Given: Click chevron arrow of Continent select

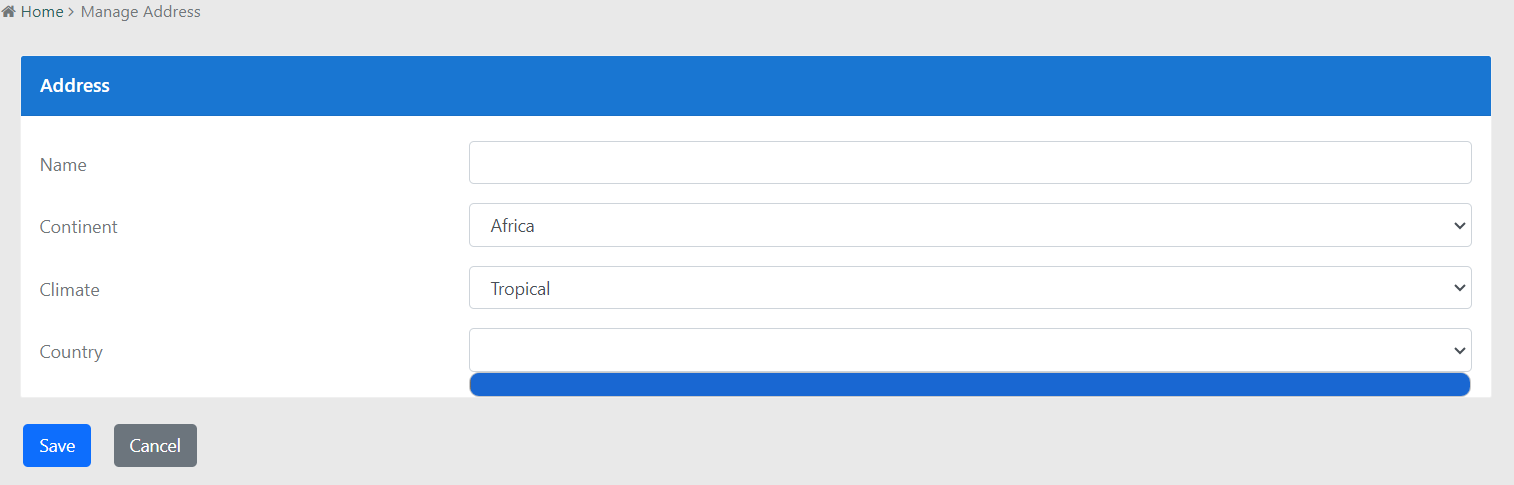Looking at the screenshot, I should coord(1457,226).
